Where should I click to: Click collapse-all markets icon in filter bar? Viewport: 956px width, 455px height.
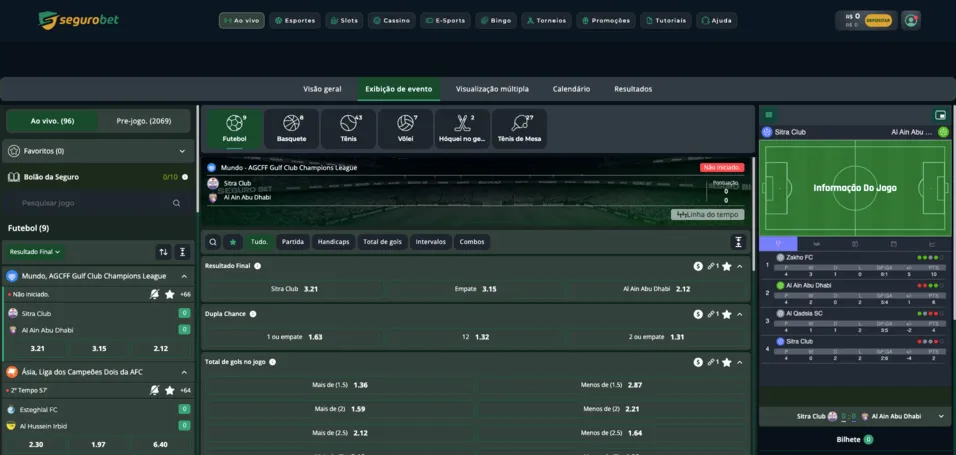click(x=738, y=242)
